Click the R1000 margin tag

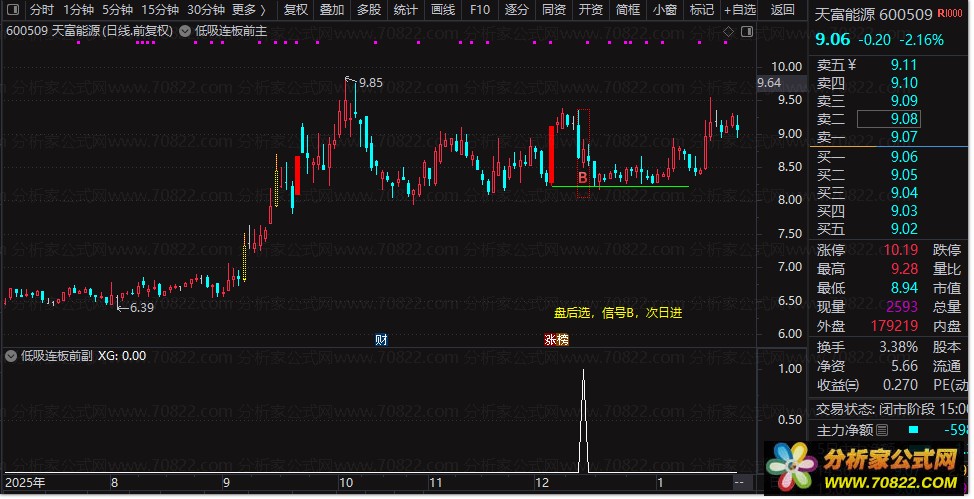coord(950,13)
